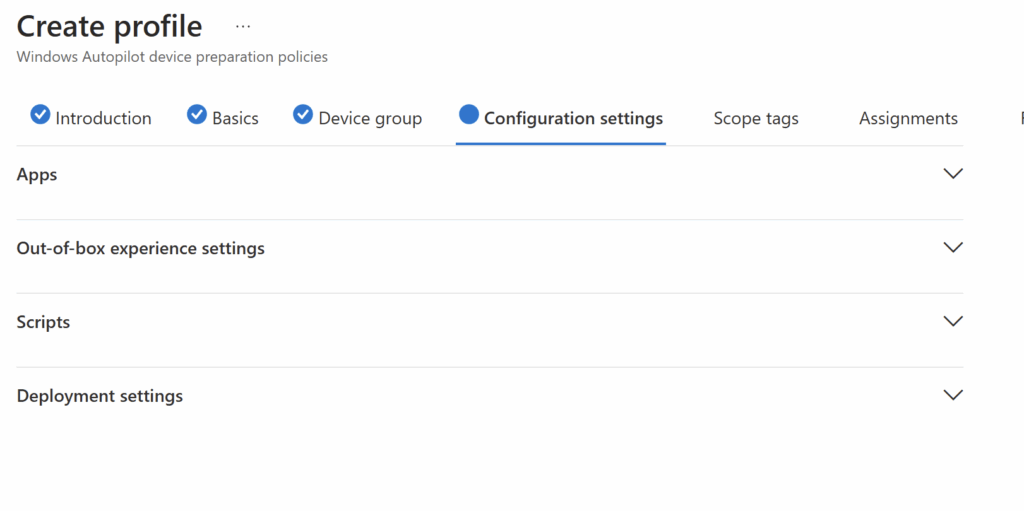The width and height of the screenshot is (1024, 511).
Task: Go to the Basics tab
Action: tap(235, 118)
